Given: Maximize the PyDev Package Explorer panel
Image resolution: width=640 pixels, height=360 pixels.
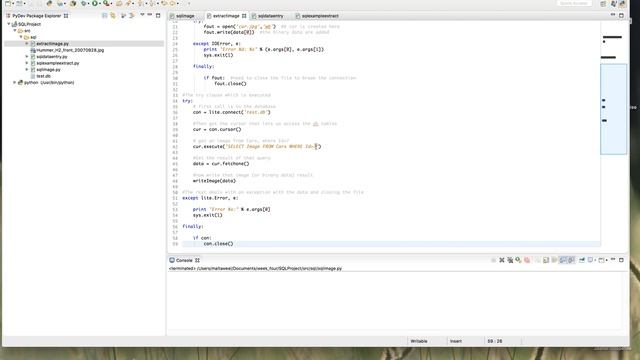Looking at the screenshot, I should (158, 15).
